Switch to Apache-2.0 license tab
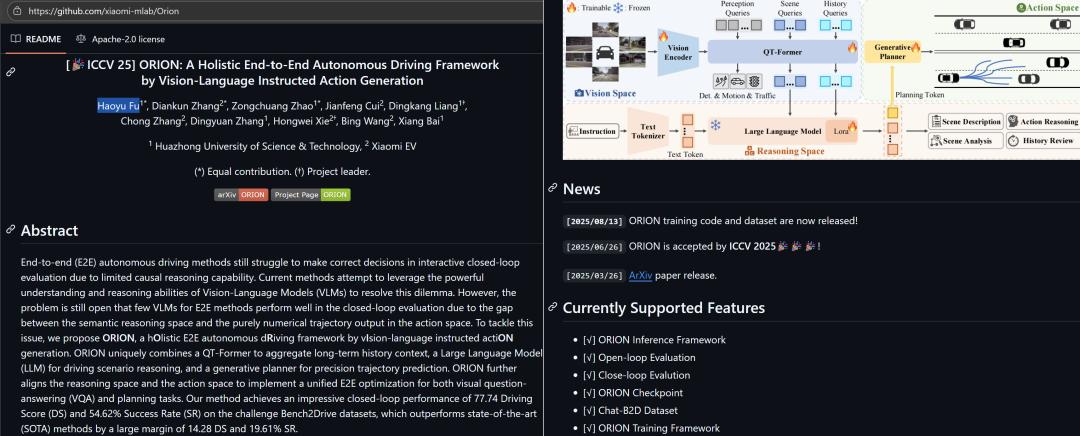Screen dimensions: 1080x436 [120, 39]
